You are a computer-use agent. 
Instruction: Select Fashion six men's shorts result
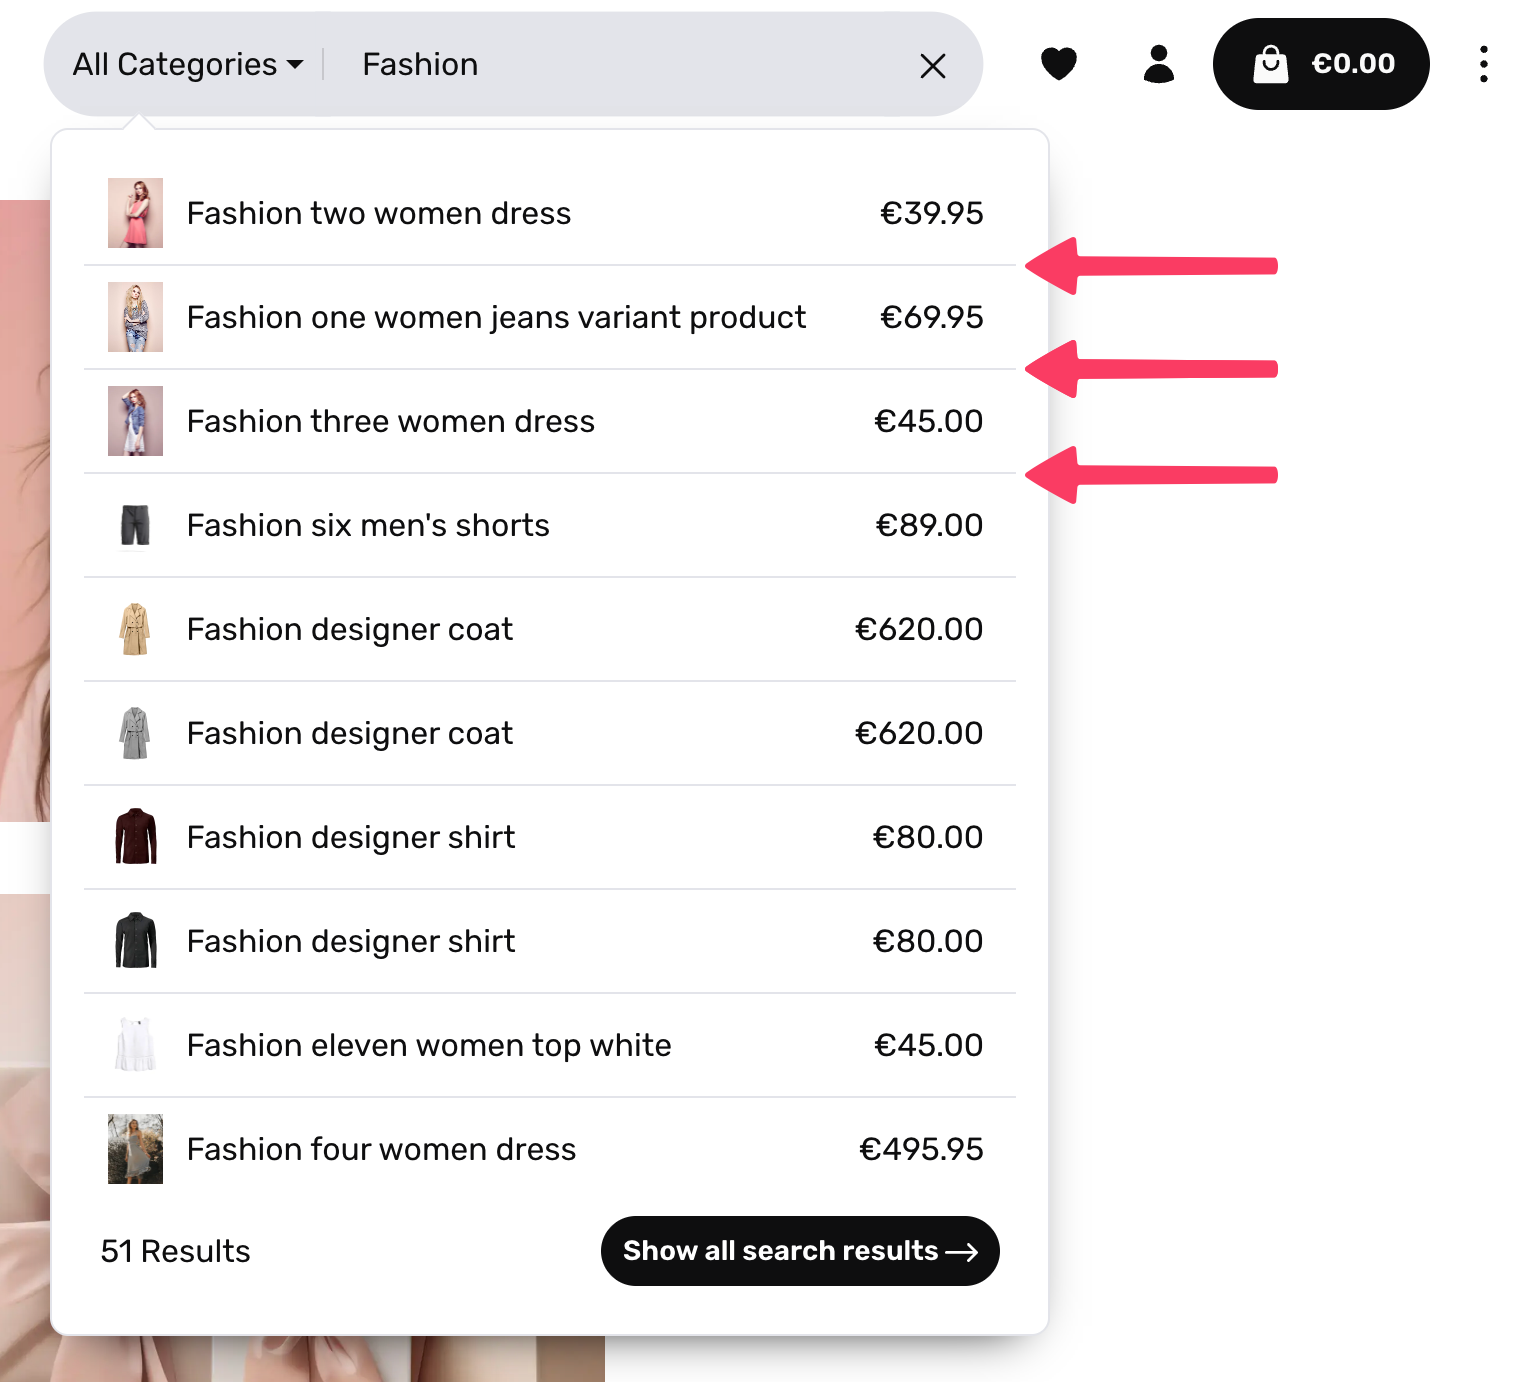coord(368,525)
